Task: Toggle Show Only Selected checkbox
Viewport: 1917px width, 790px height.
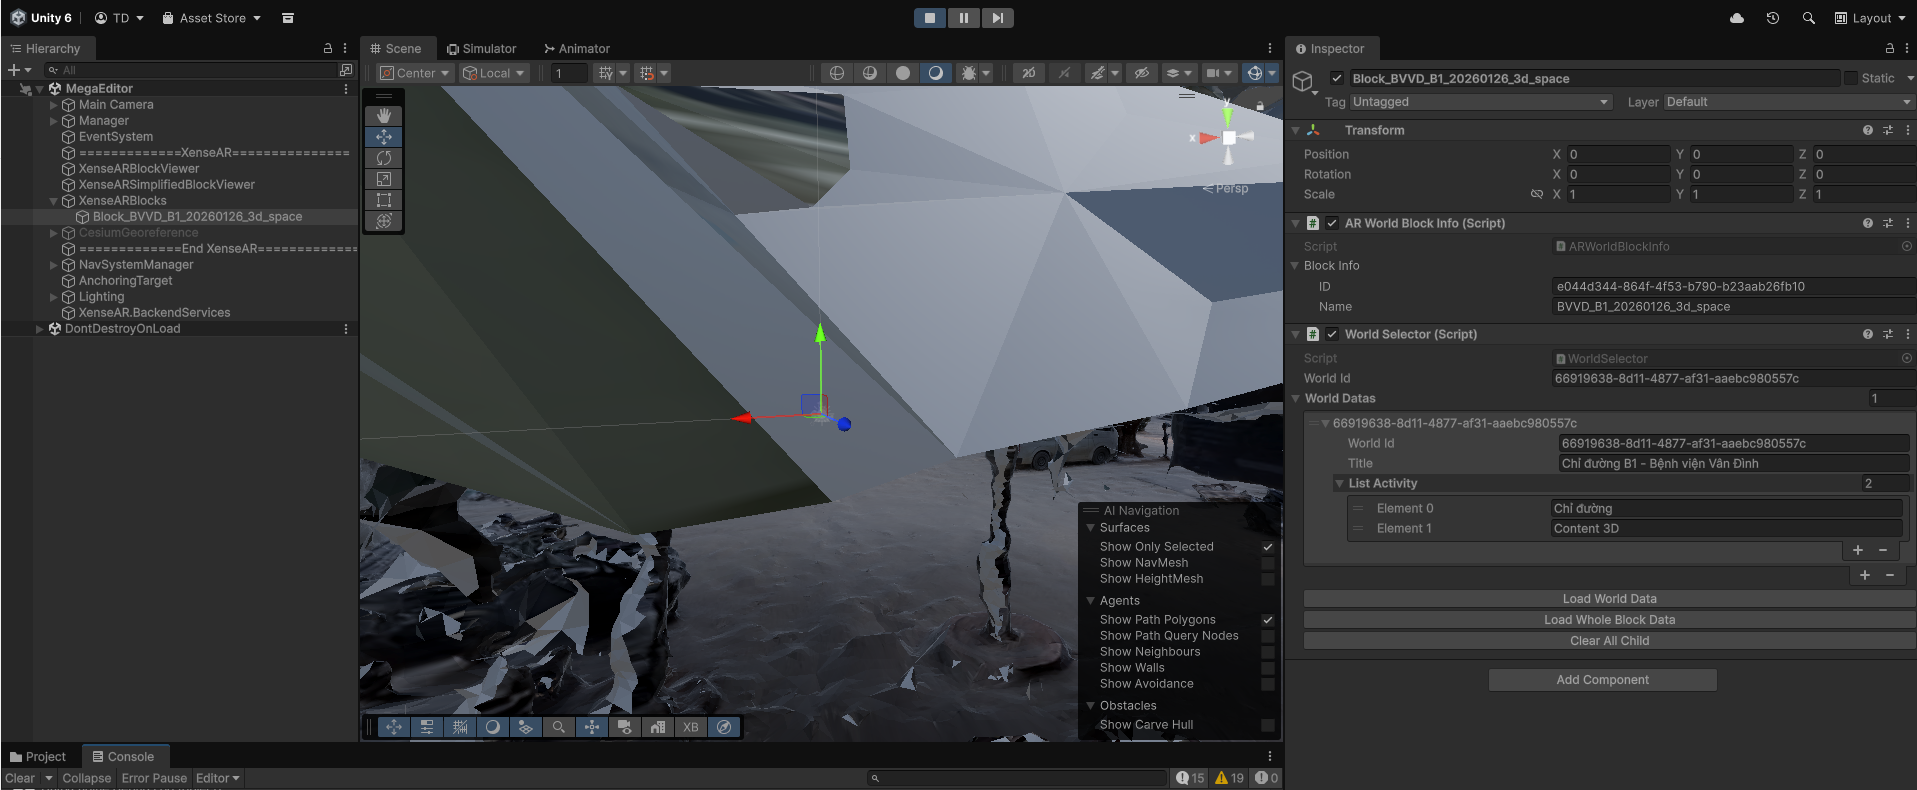Action: (x=1267, y=547)
